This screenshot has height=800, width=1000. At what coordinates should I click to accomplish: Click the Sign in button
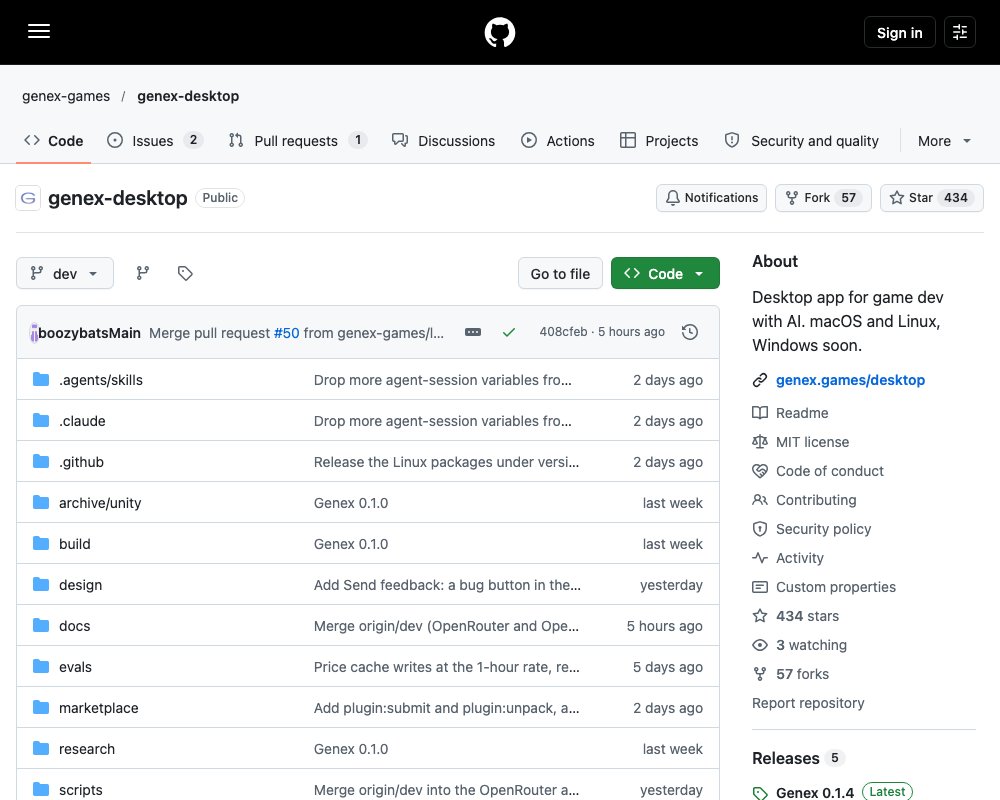[899, 32]
